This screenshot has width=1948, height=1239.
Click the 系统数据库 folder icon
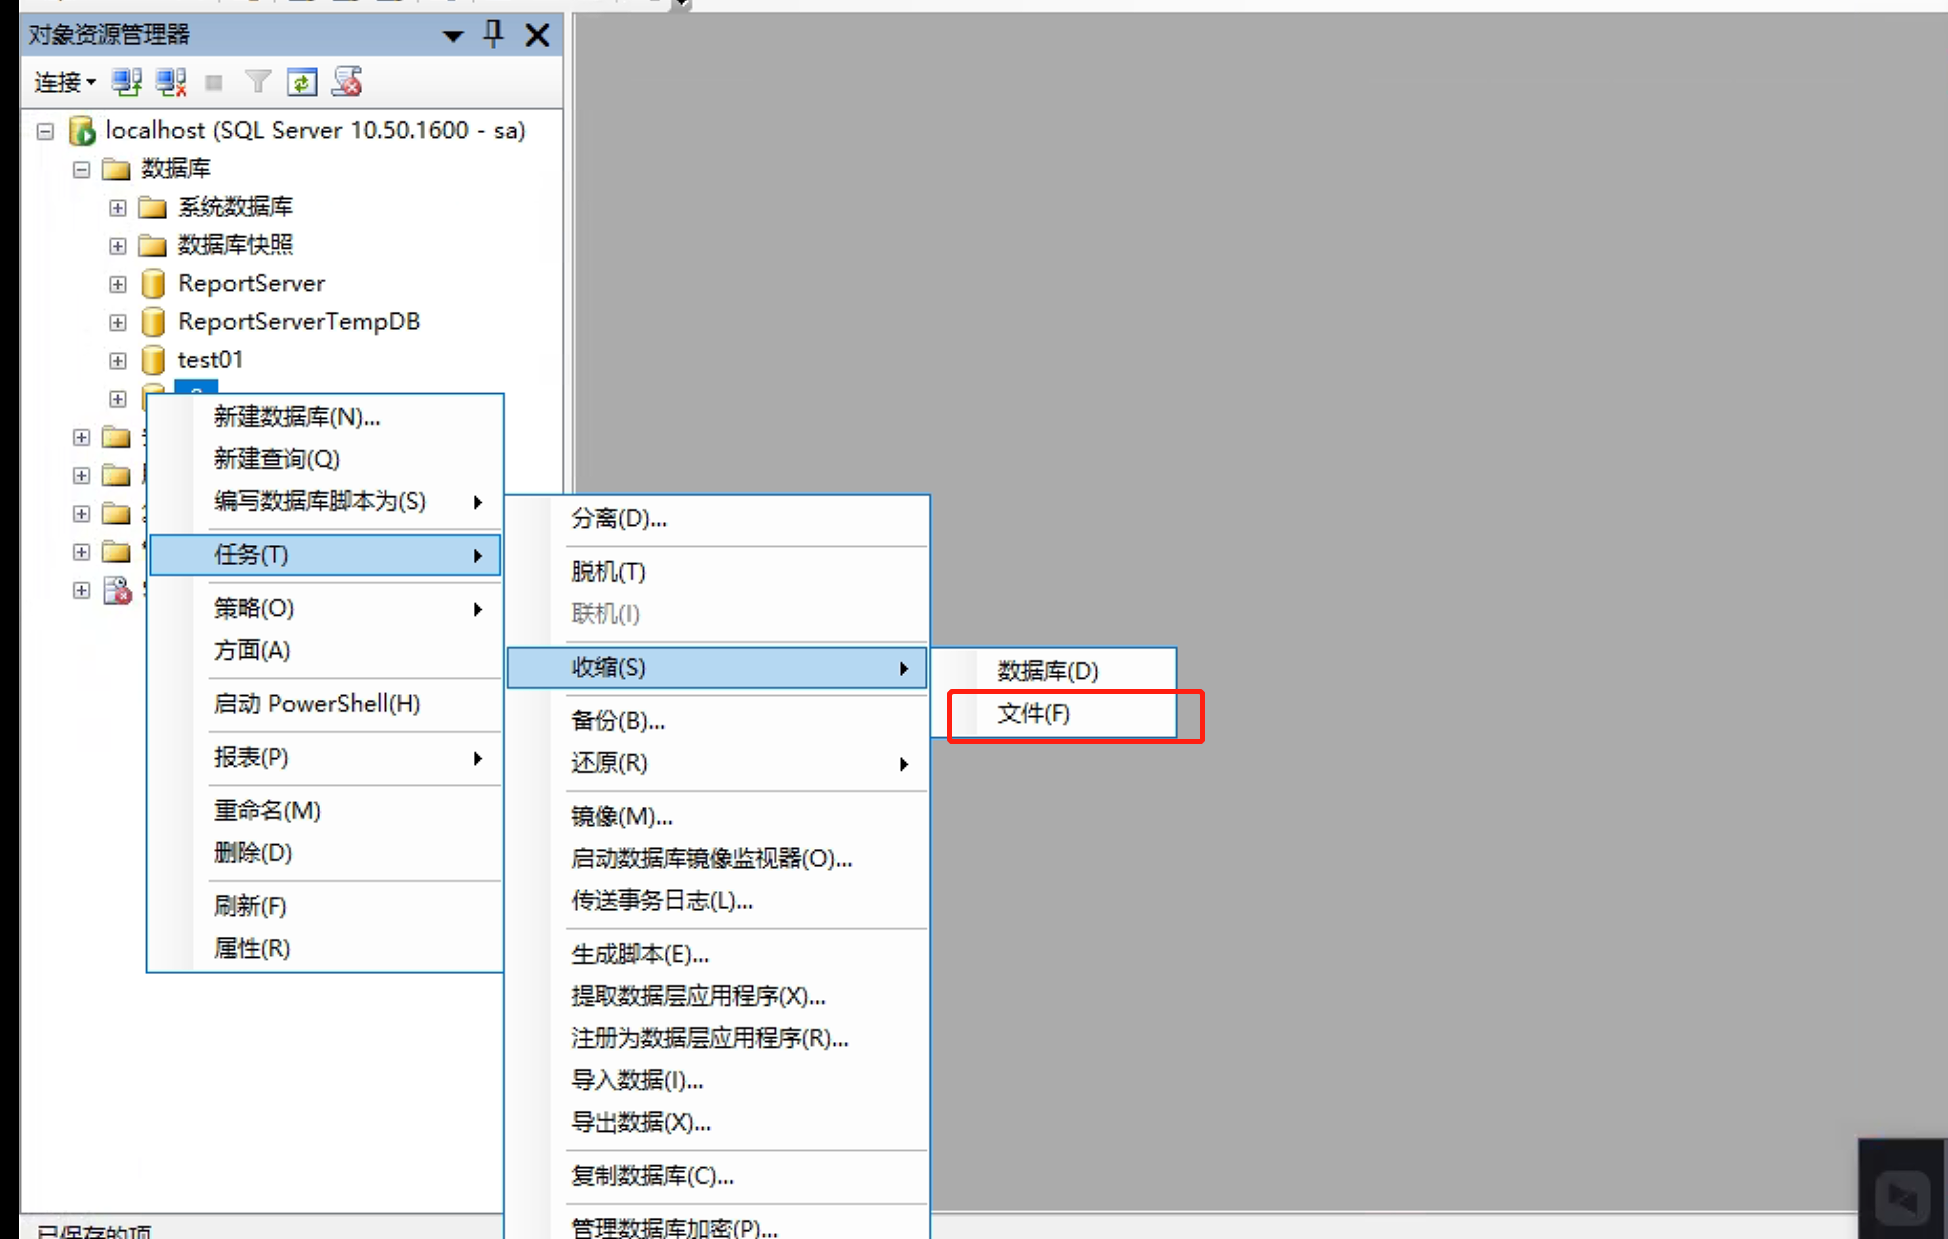(x=152, y=207)
